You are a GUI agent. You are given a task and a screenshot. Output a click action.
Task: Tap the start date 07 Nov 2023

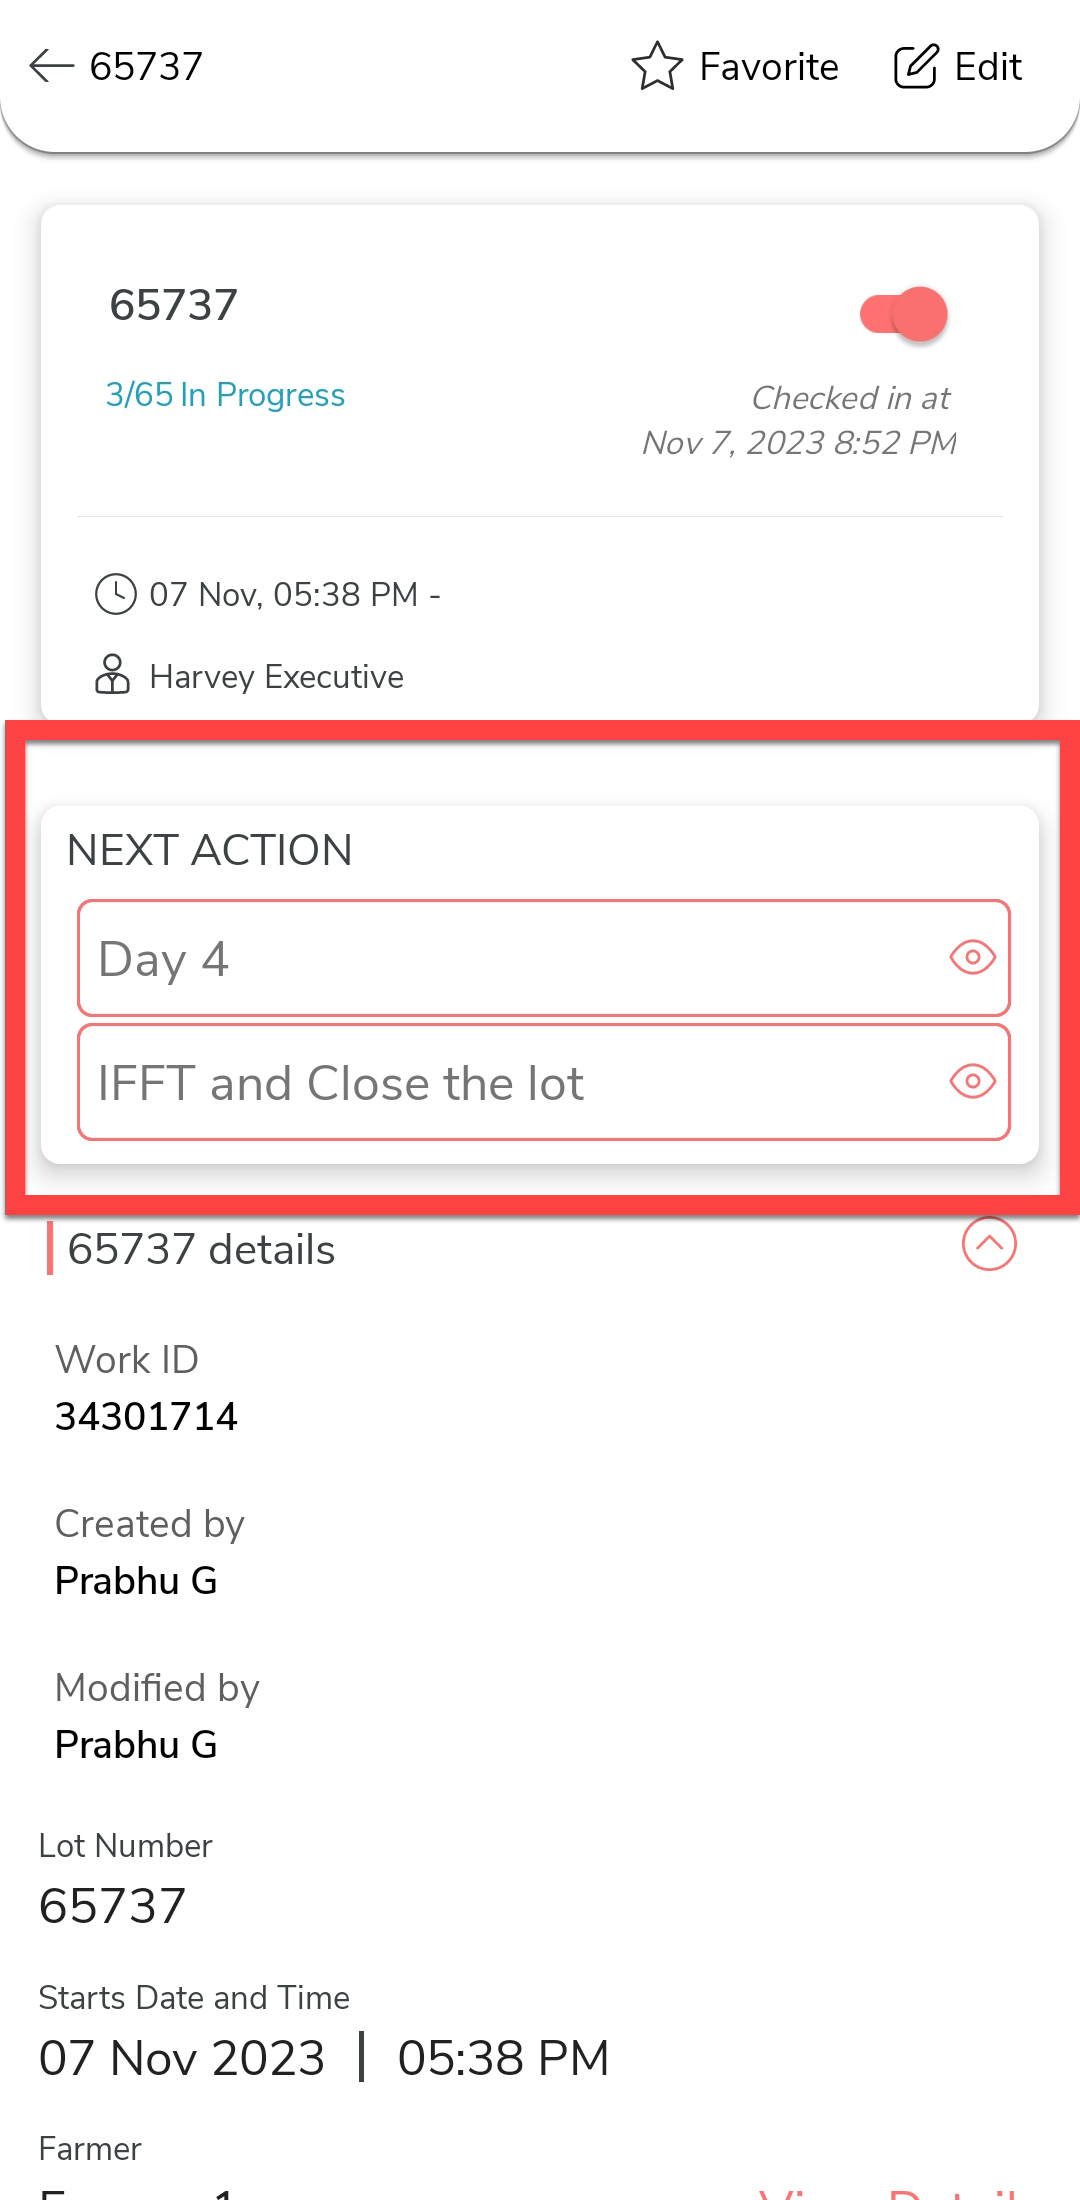tap(182, 2058)
